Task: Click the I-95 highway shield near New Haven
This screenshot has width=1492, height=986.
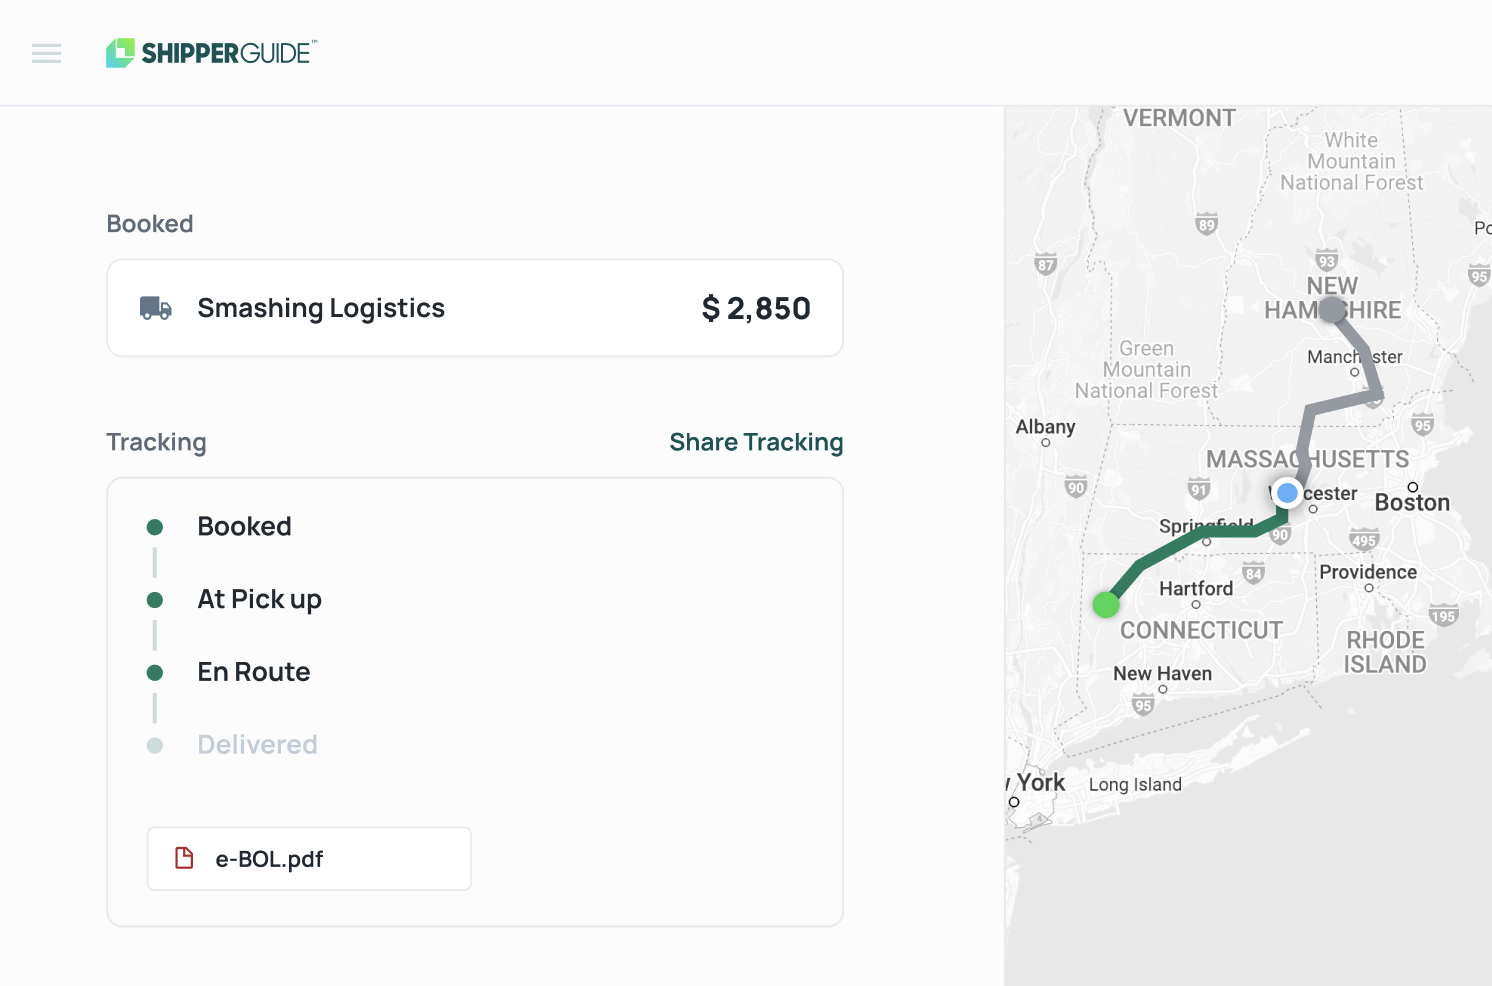Action: click(1143, 705)
